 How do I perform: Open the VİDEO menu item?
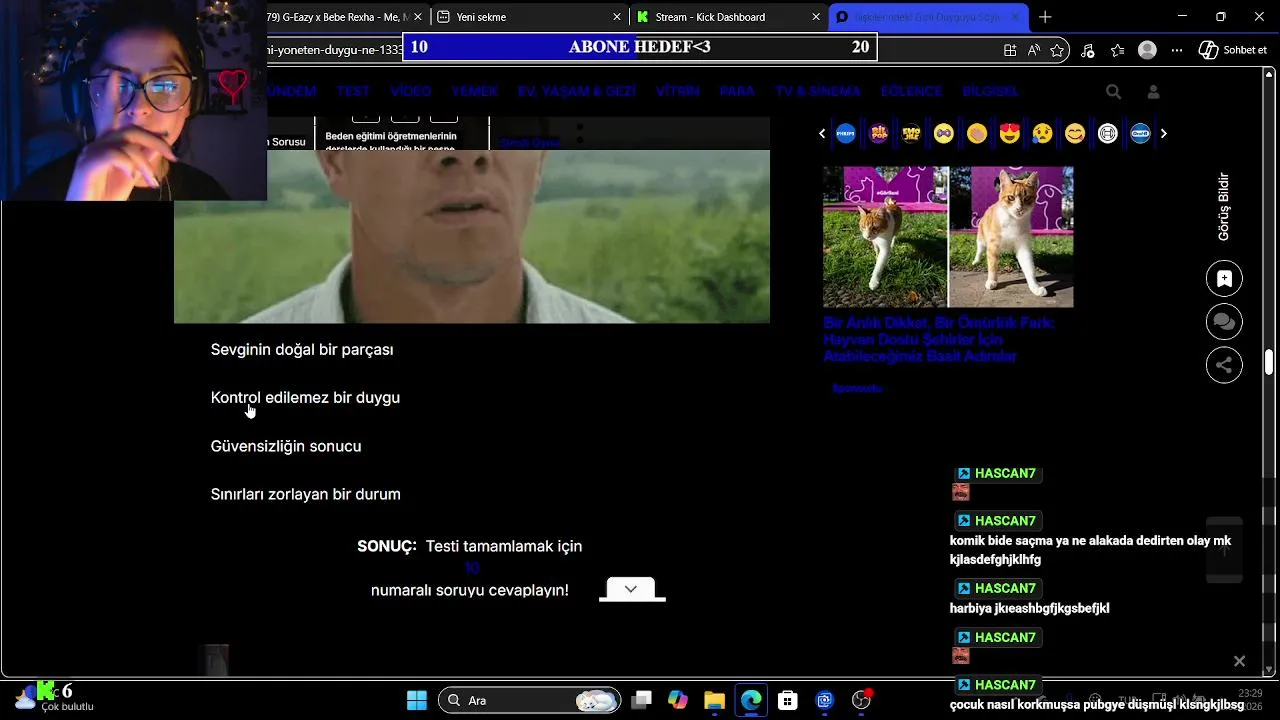[x=411, y=91]
